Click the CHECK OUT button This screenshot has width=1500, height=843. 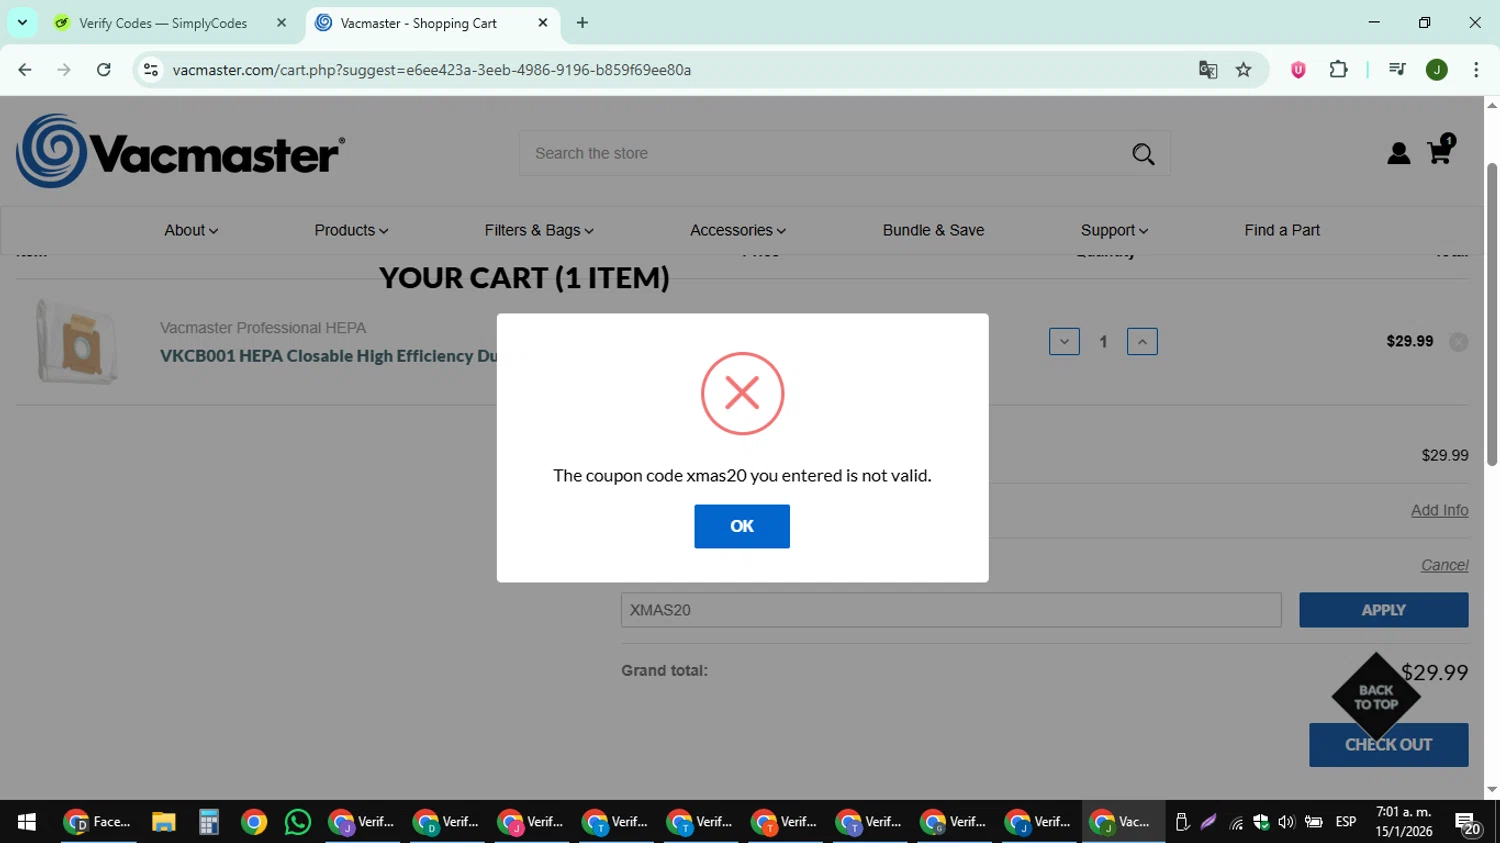(1388, 745)
